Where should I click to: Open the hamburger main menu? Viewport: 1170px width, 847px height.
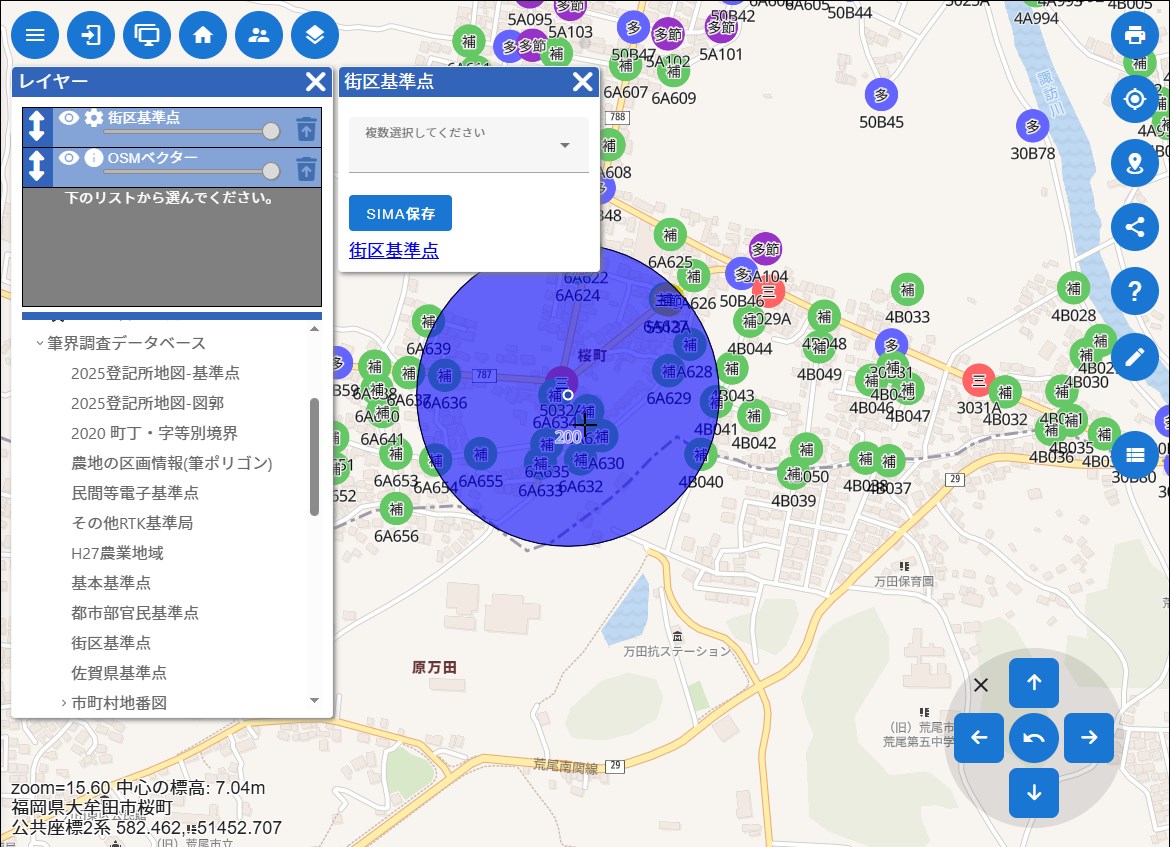point(35,36)
